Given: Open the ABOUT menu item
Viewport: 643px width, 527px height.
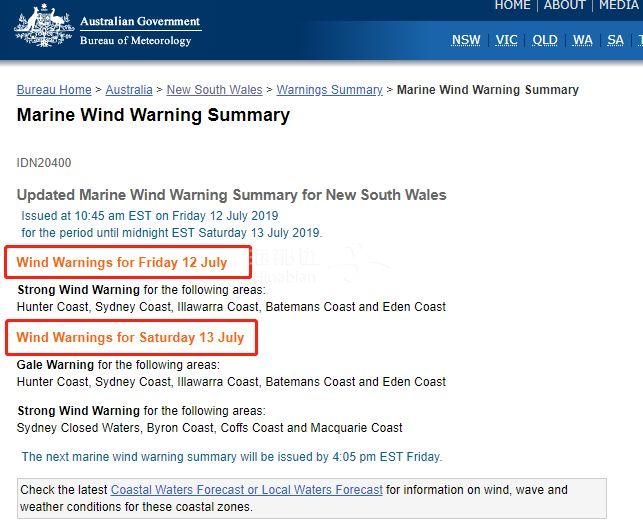Looking at the screenshot, I should 565,5.
